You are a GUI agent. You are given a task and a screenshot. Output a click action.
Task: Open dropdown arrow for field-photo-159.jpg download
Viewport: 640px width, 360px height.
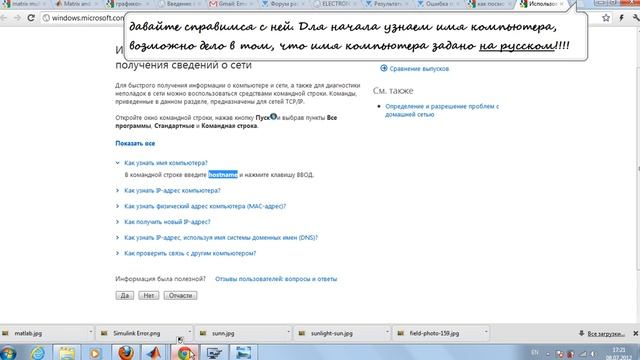coord(486,332)
